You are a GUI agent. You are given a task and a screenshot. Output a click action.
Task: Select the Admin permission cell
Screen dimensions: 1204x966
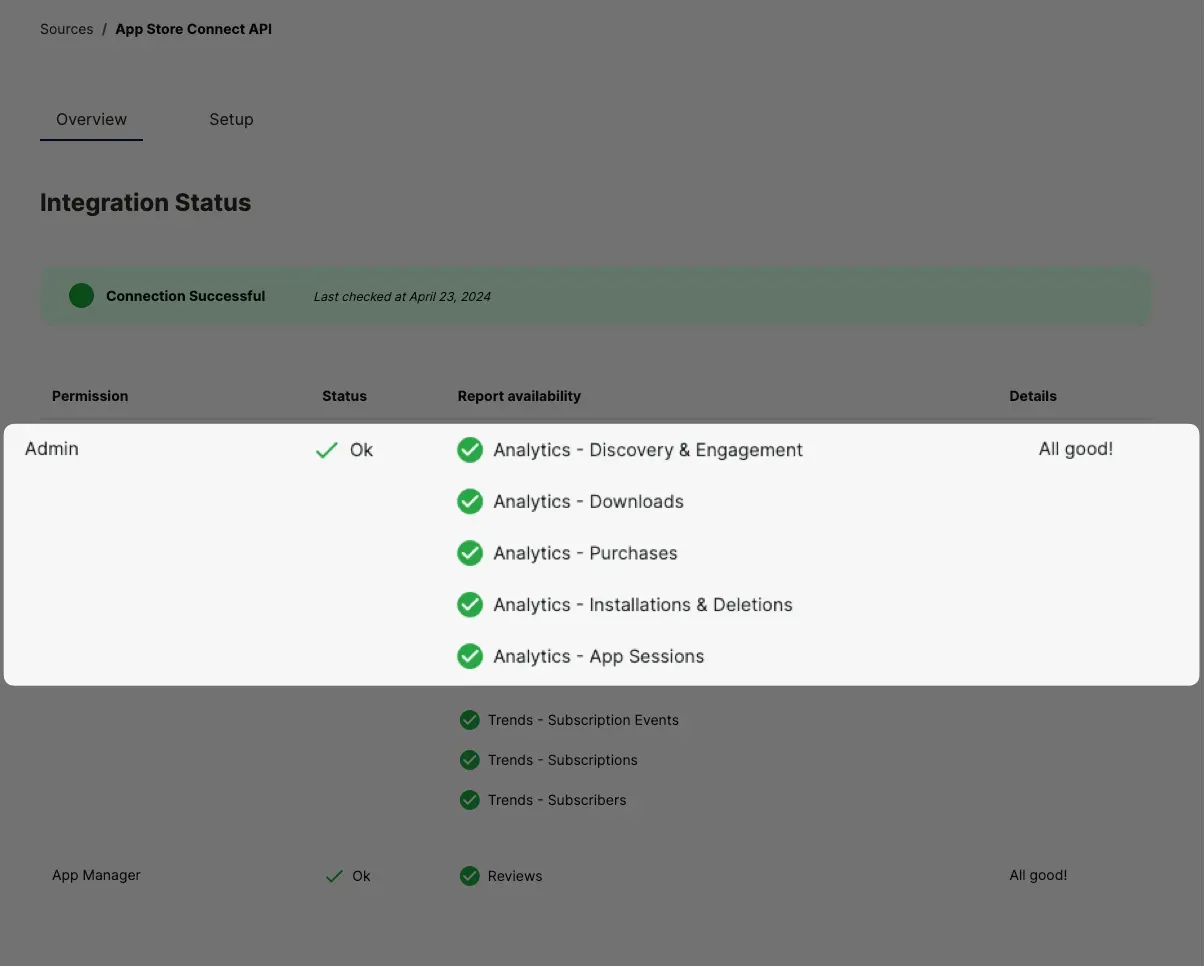pos(52,449)
